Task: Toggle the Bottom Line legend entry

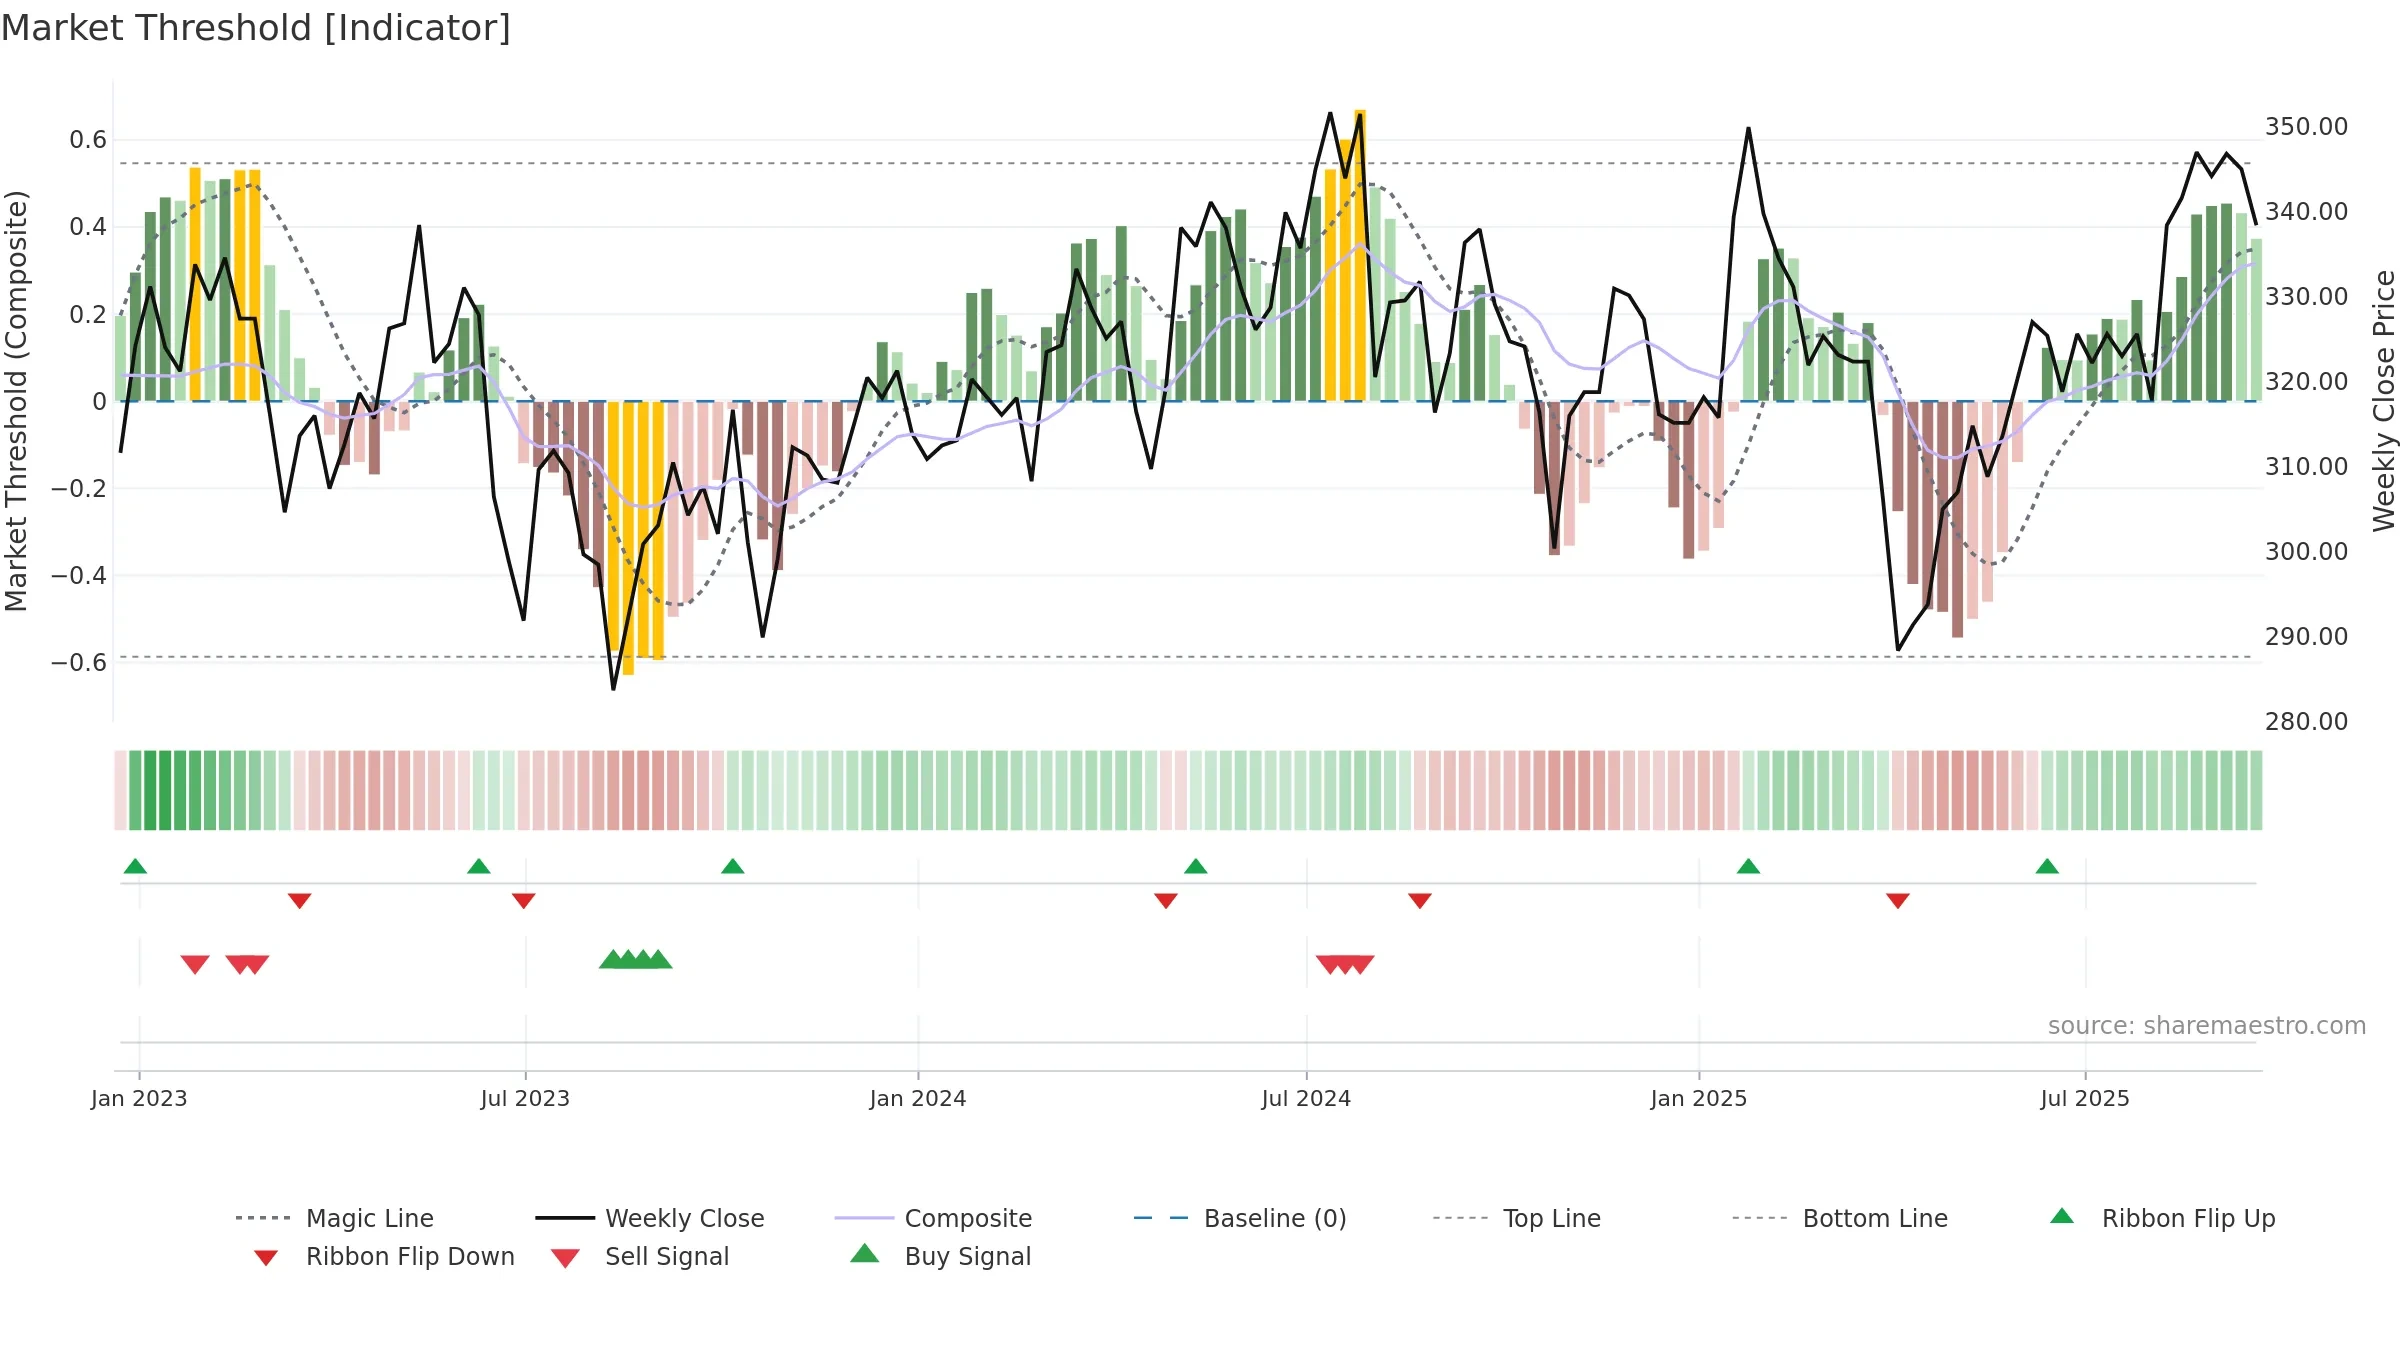Action: [x=1840, y=1218]
